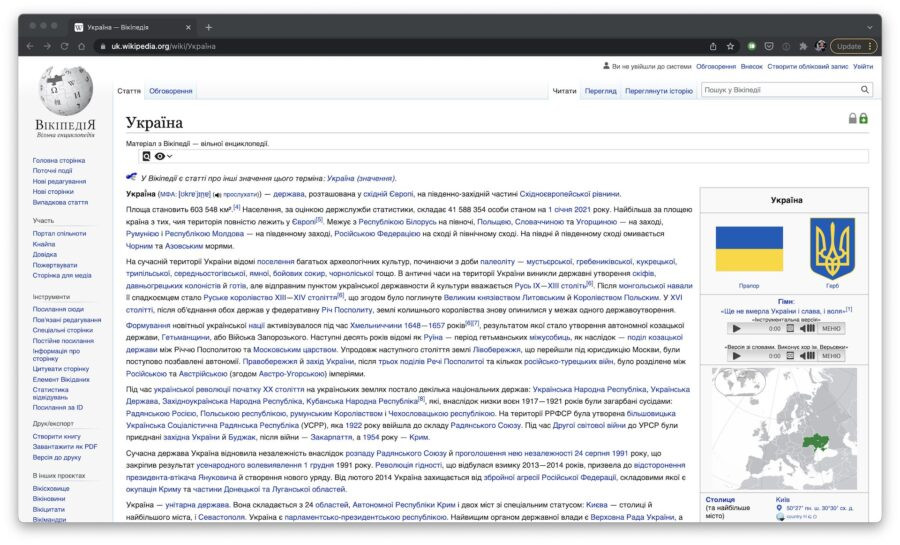This screenshot has height=545, width=900.
Task: Open the Київ link in the infobox
Action: point(782,500)
